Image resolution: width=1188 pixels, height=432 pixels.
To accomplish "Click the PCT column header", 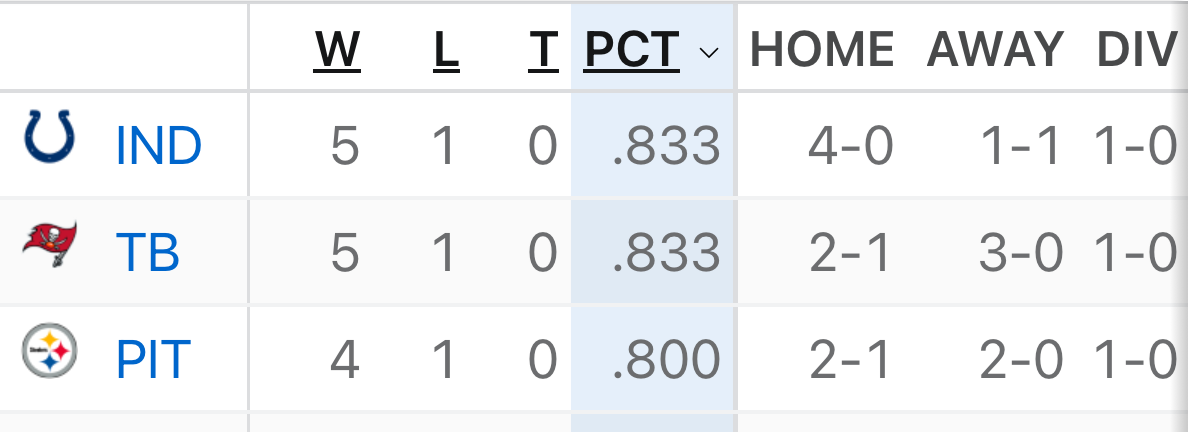I will 632,51.
